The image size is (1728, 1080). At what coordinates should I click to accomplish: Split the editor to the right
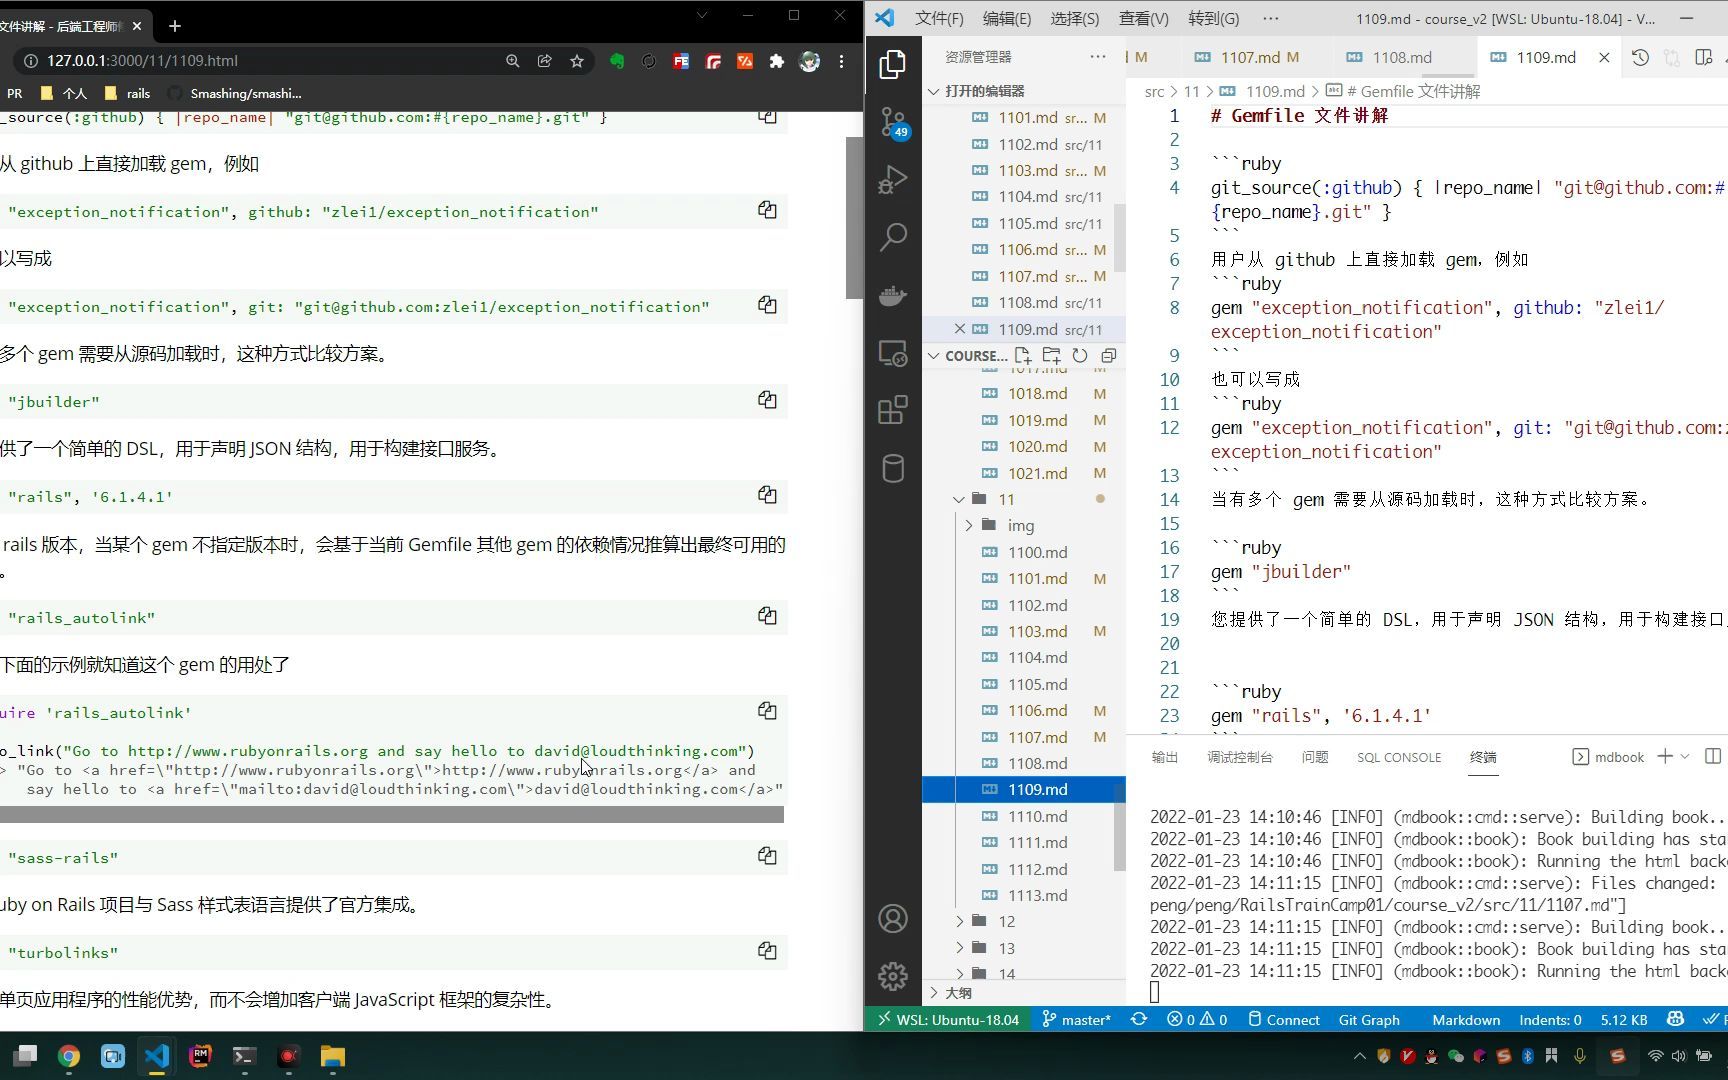(1704, 58)
